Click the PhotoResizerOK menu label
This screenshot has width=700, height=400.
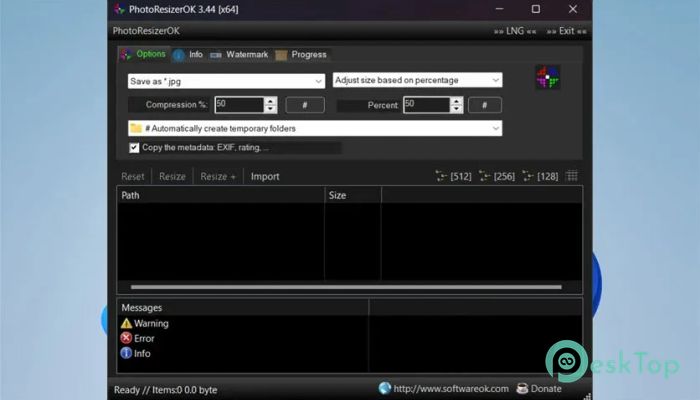[x=146, y=31]
